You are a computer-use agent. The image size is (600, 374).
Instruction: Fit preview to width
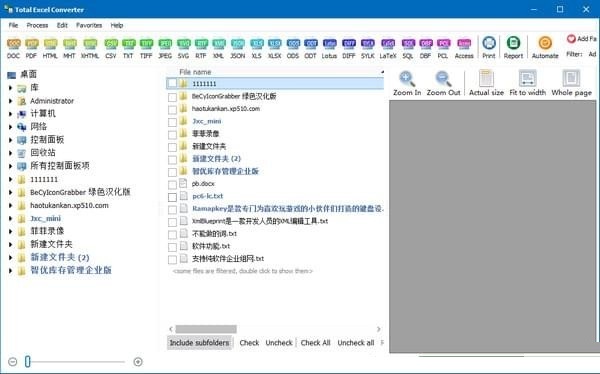527,83
